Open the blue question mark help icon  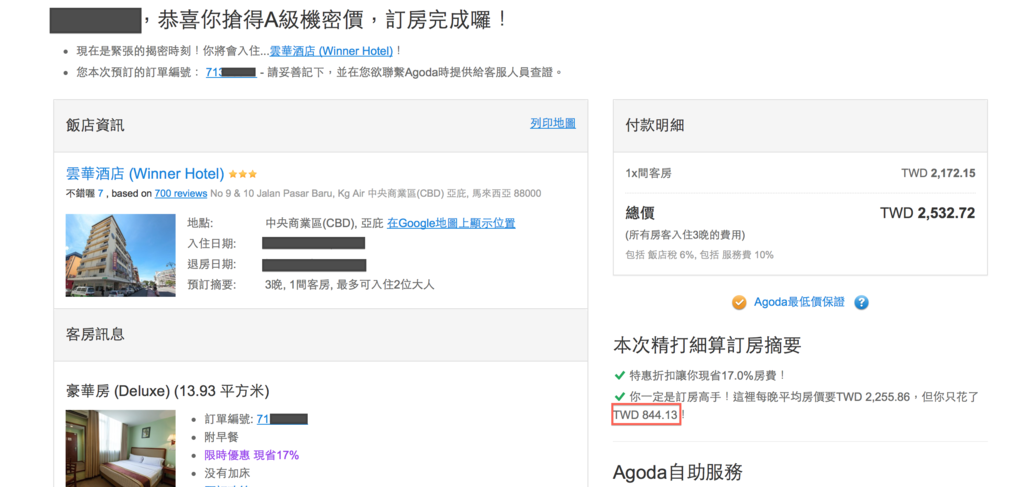pos(861,303)
